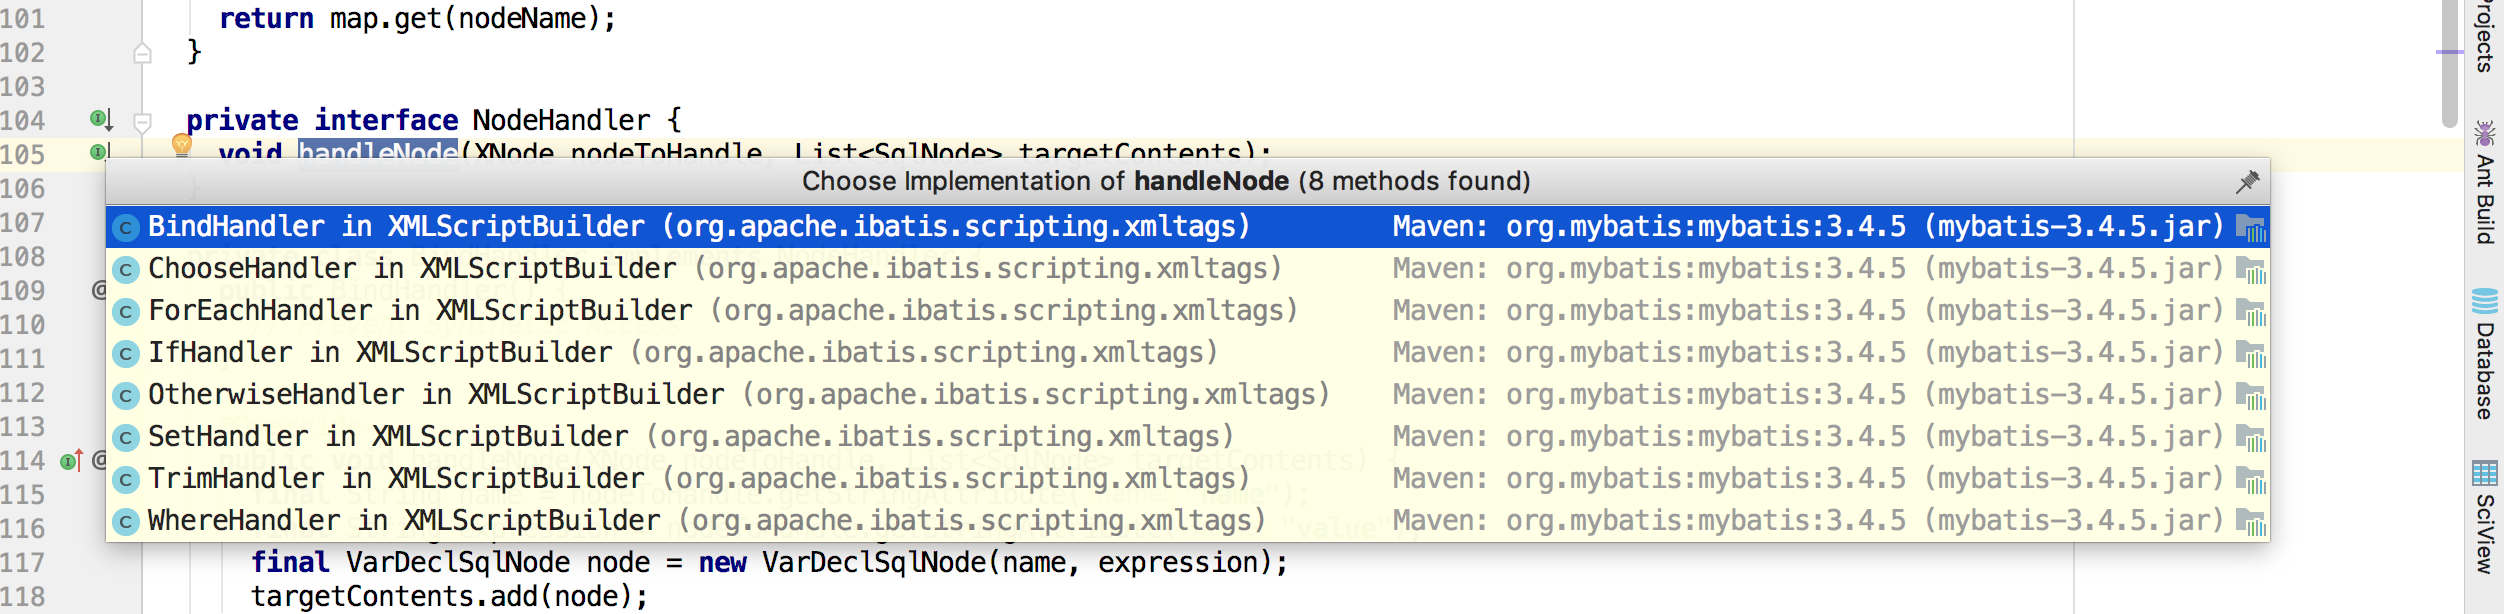The height and width of the screenshot is (614, 2504).
Task: Select BindHandler in XMLScriptBuilder implementation
Action: tap(1187, 227)
